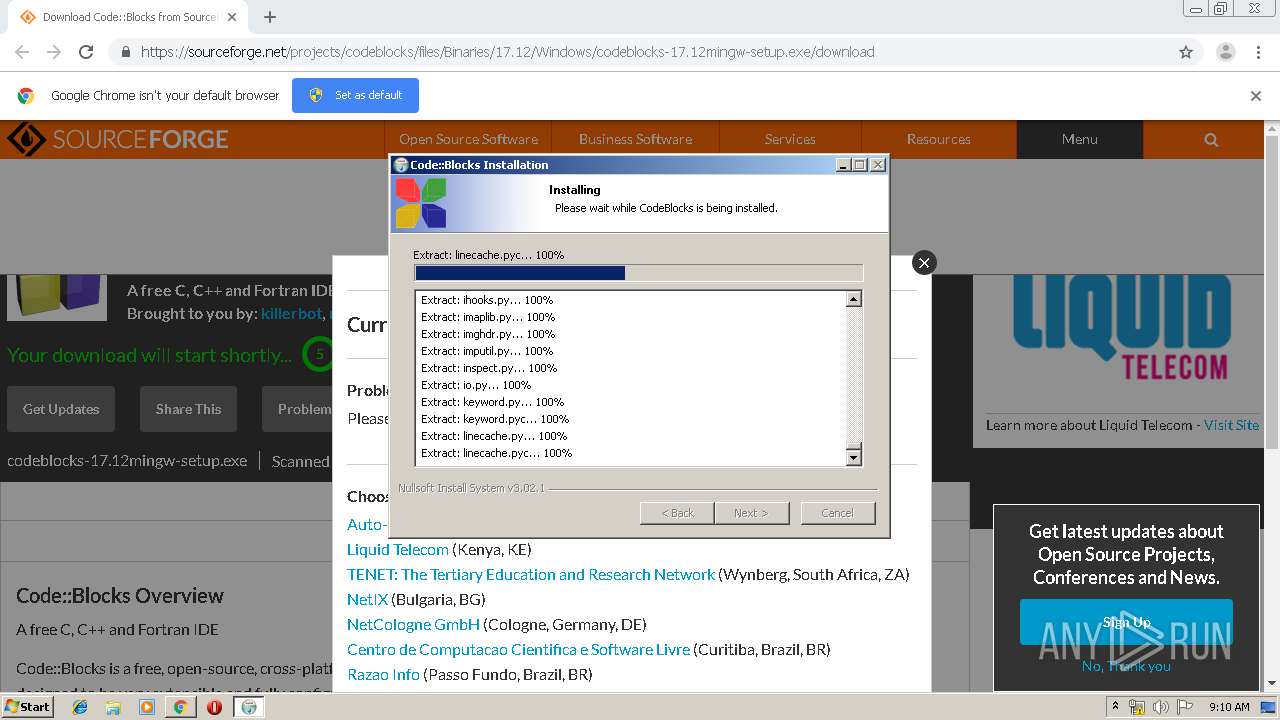1280x720 pixels.
Task: Open the Business Software menu
Action: [x=635, y=139]
